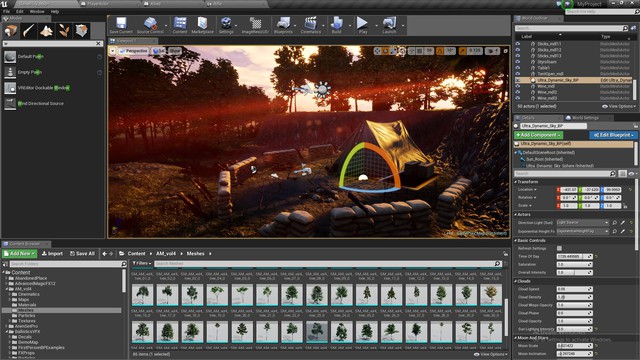This screenshot has width=640, height=360.
Task: Click the blue Edit Blueprint button
Action: (x=614, y=135)
